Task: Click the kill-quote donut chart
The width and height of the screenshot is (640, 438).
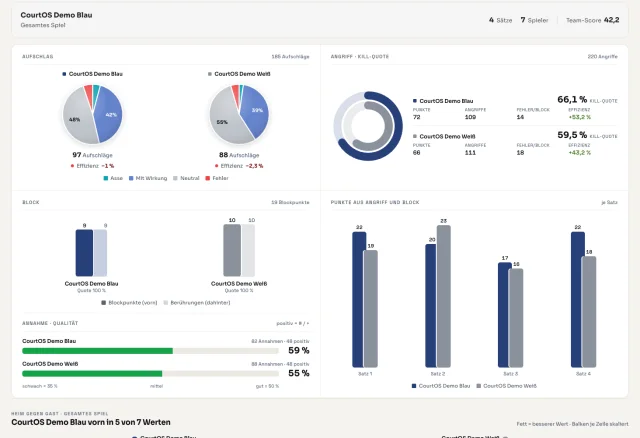Action: (x=368, y=126)
